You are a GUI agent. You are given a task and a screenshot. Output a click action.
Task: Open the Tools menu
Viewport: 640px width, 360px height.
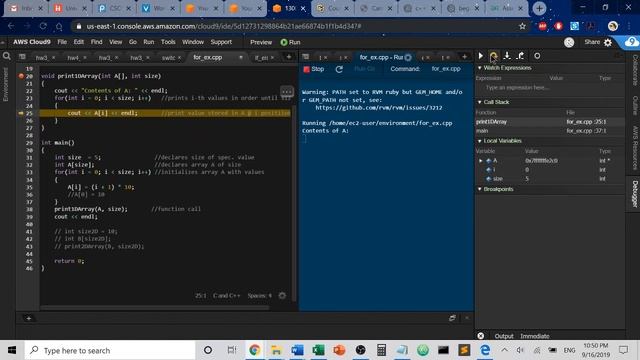pos(168,42)
